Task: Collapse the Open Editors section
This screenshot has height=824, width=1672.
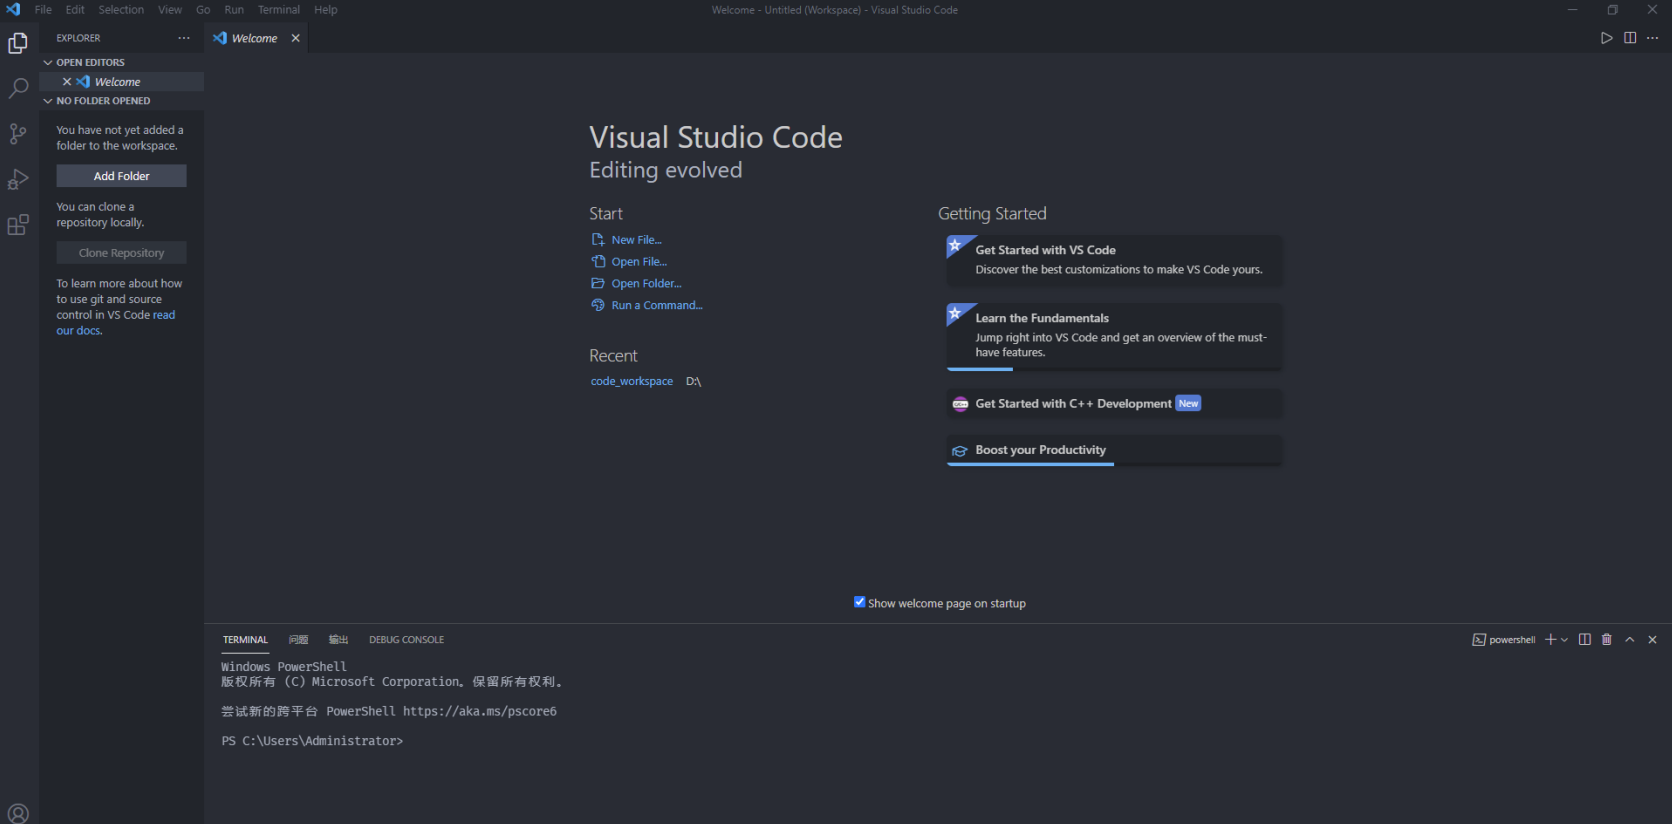Action: 47,62
